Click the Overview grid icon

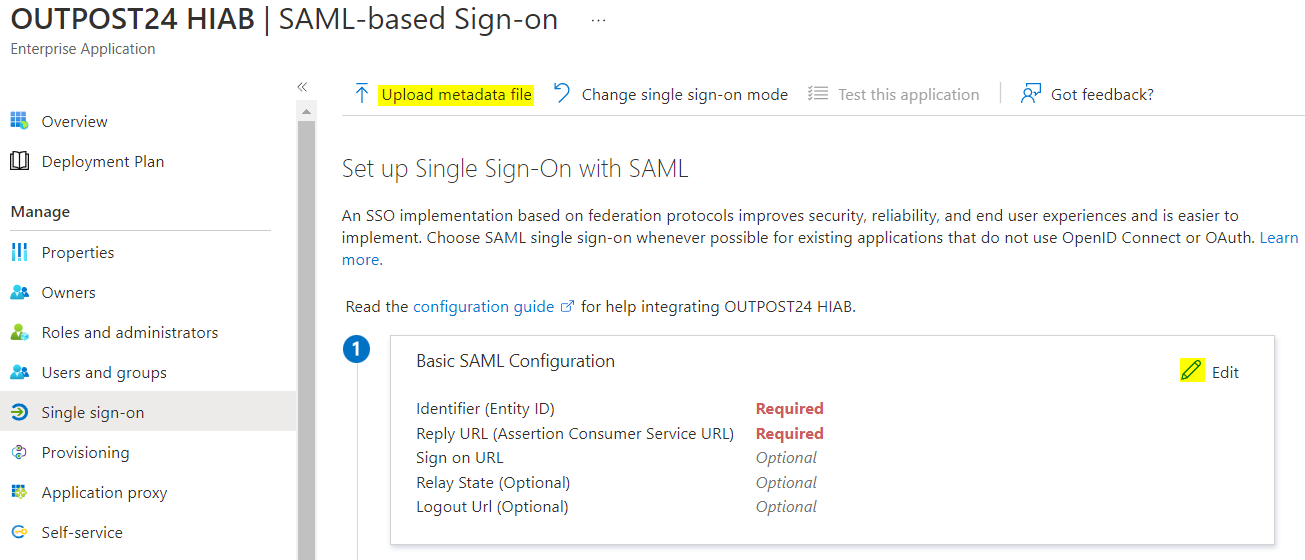tap(19, 121)
